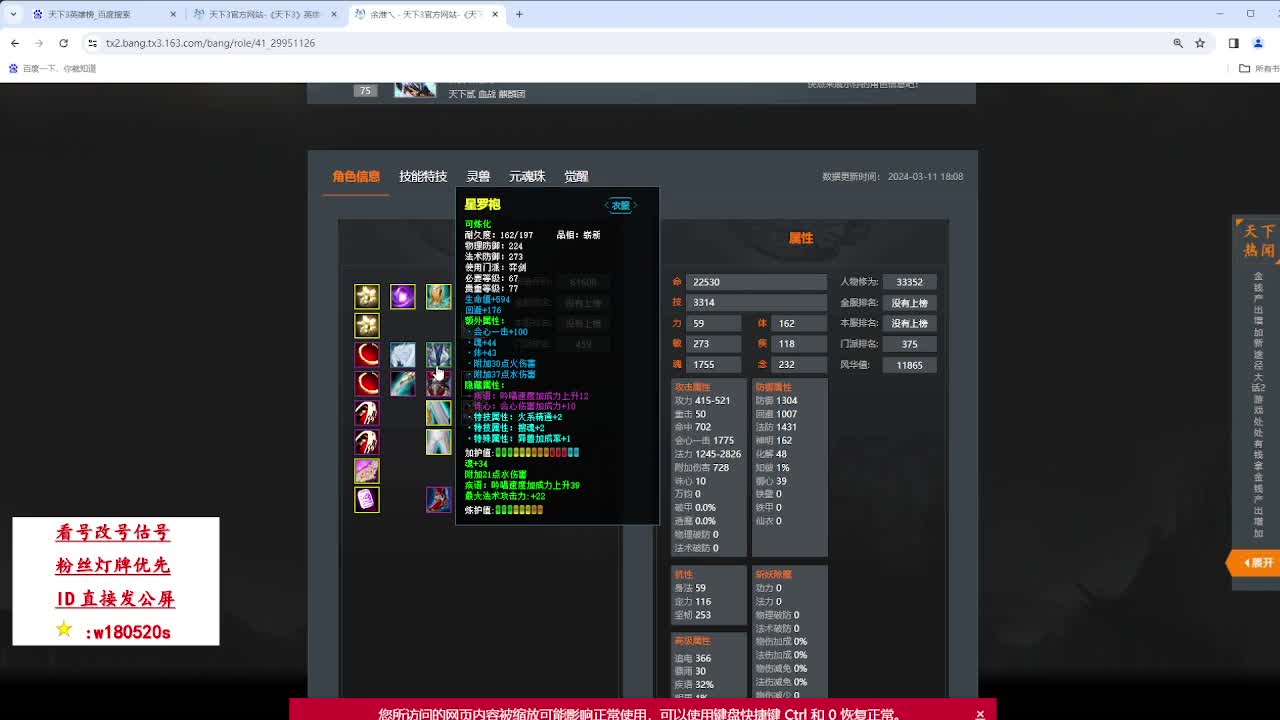This screenshot has width=1280, height=720.
Task: Click the red boots equipment icon
Action: (438, 499)
